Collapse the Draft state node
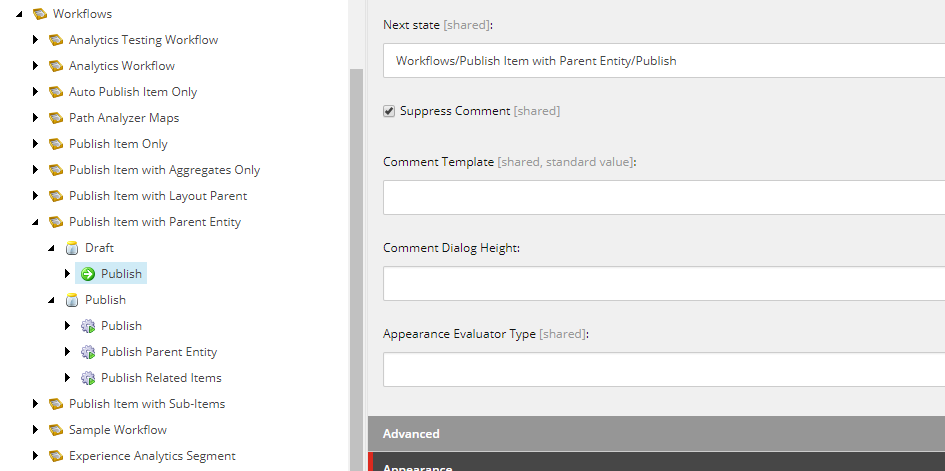Screen dimensions: 945x471 52,248
